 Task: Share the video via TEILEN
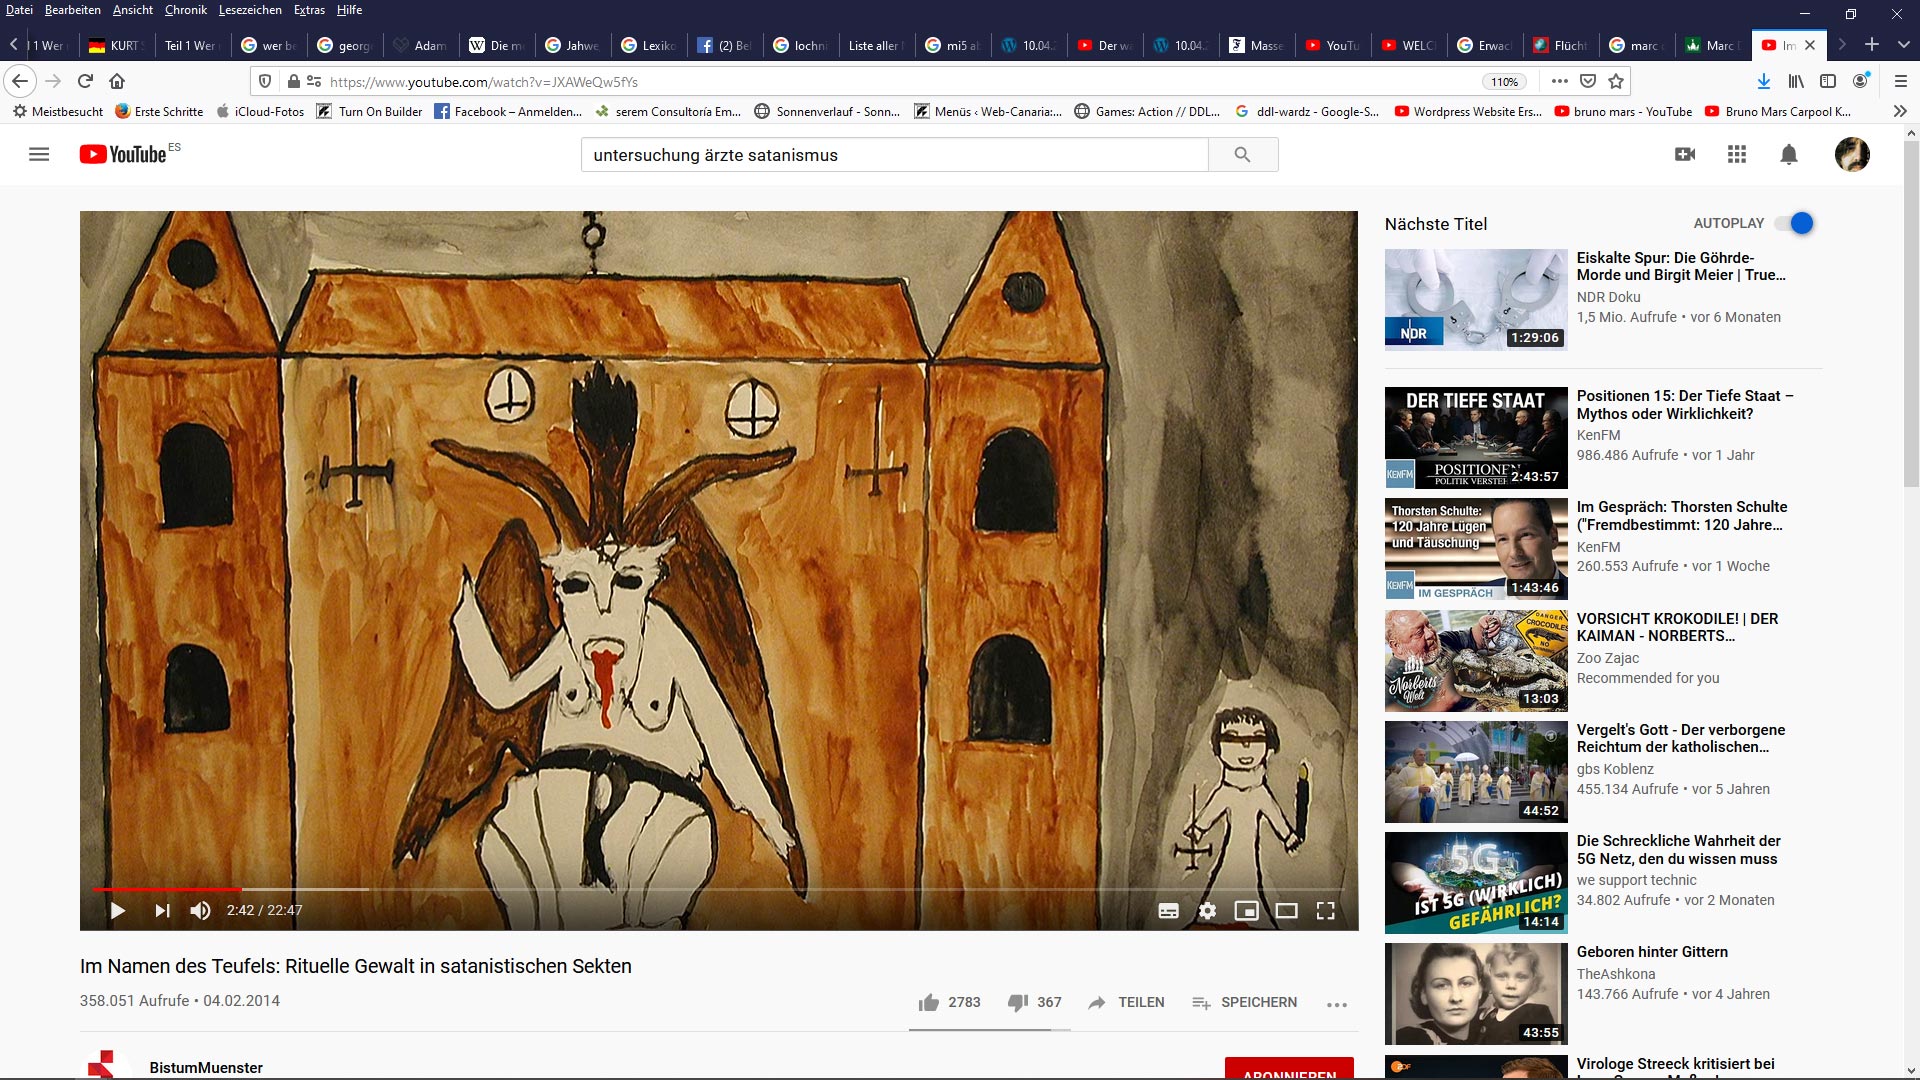coord(1126,1002)
